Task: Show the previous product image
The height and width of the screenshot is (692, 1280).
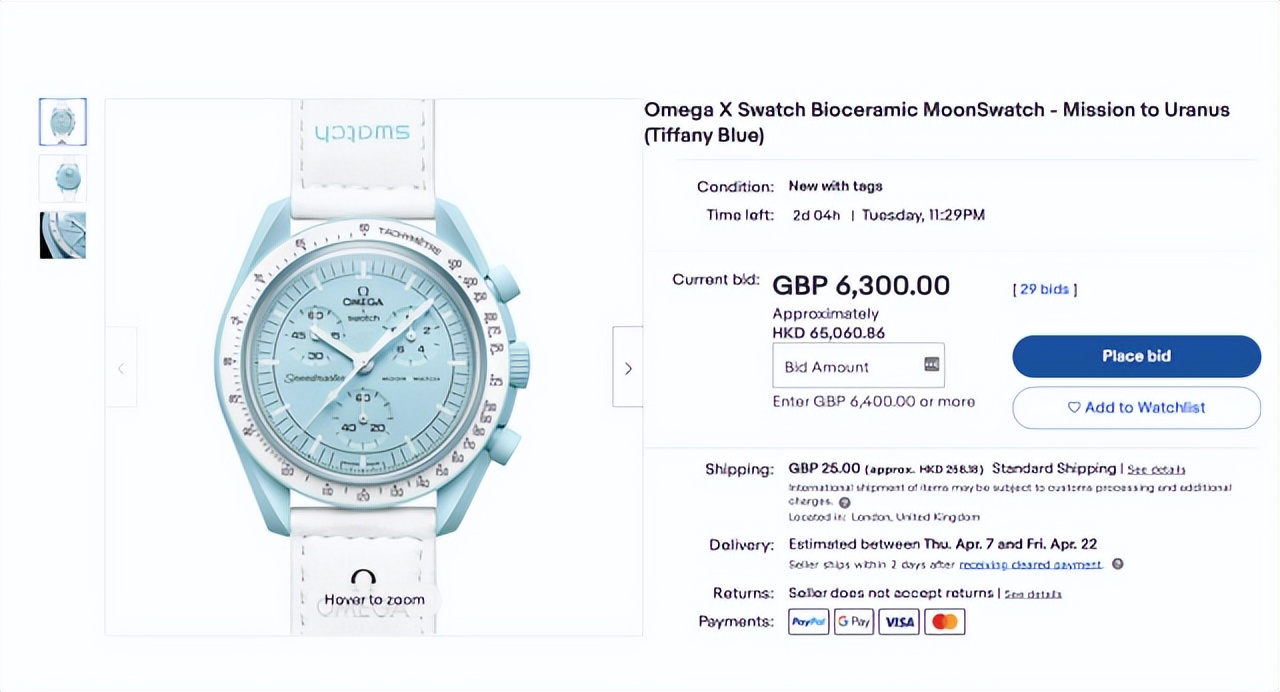Action: 121,368
